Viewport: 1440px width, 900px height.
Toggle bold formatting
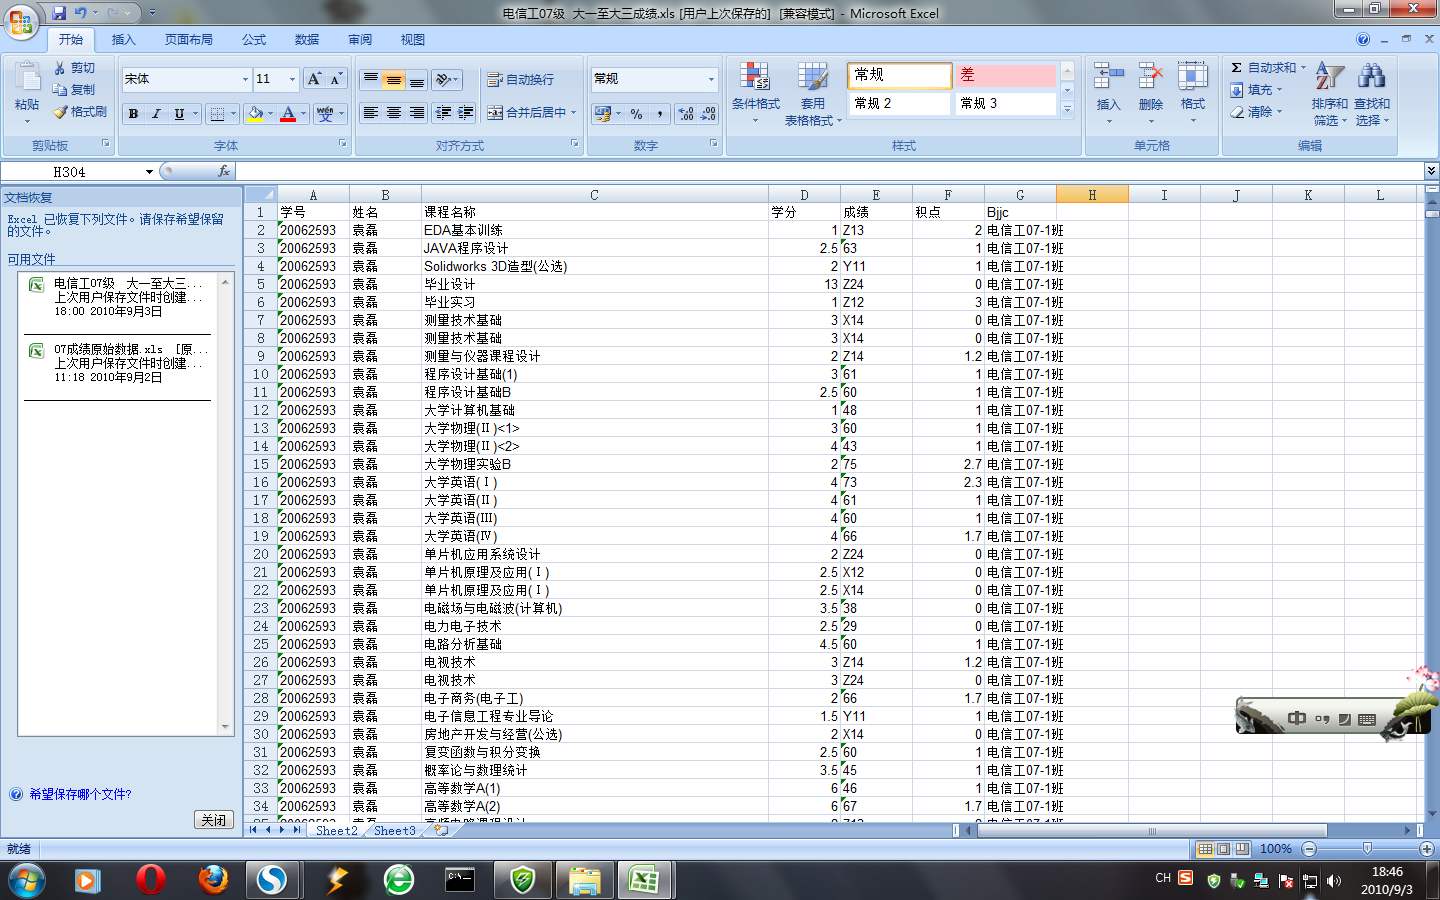coord(133,114)
